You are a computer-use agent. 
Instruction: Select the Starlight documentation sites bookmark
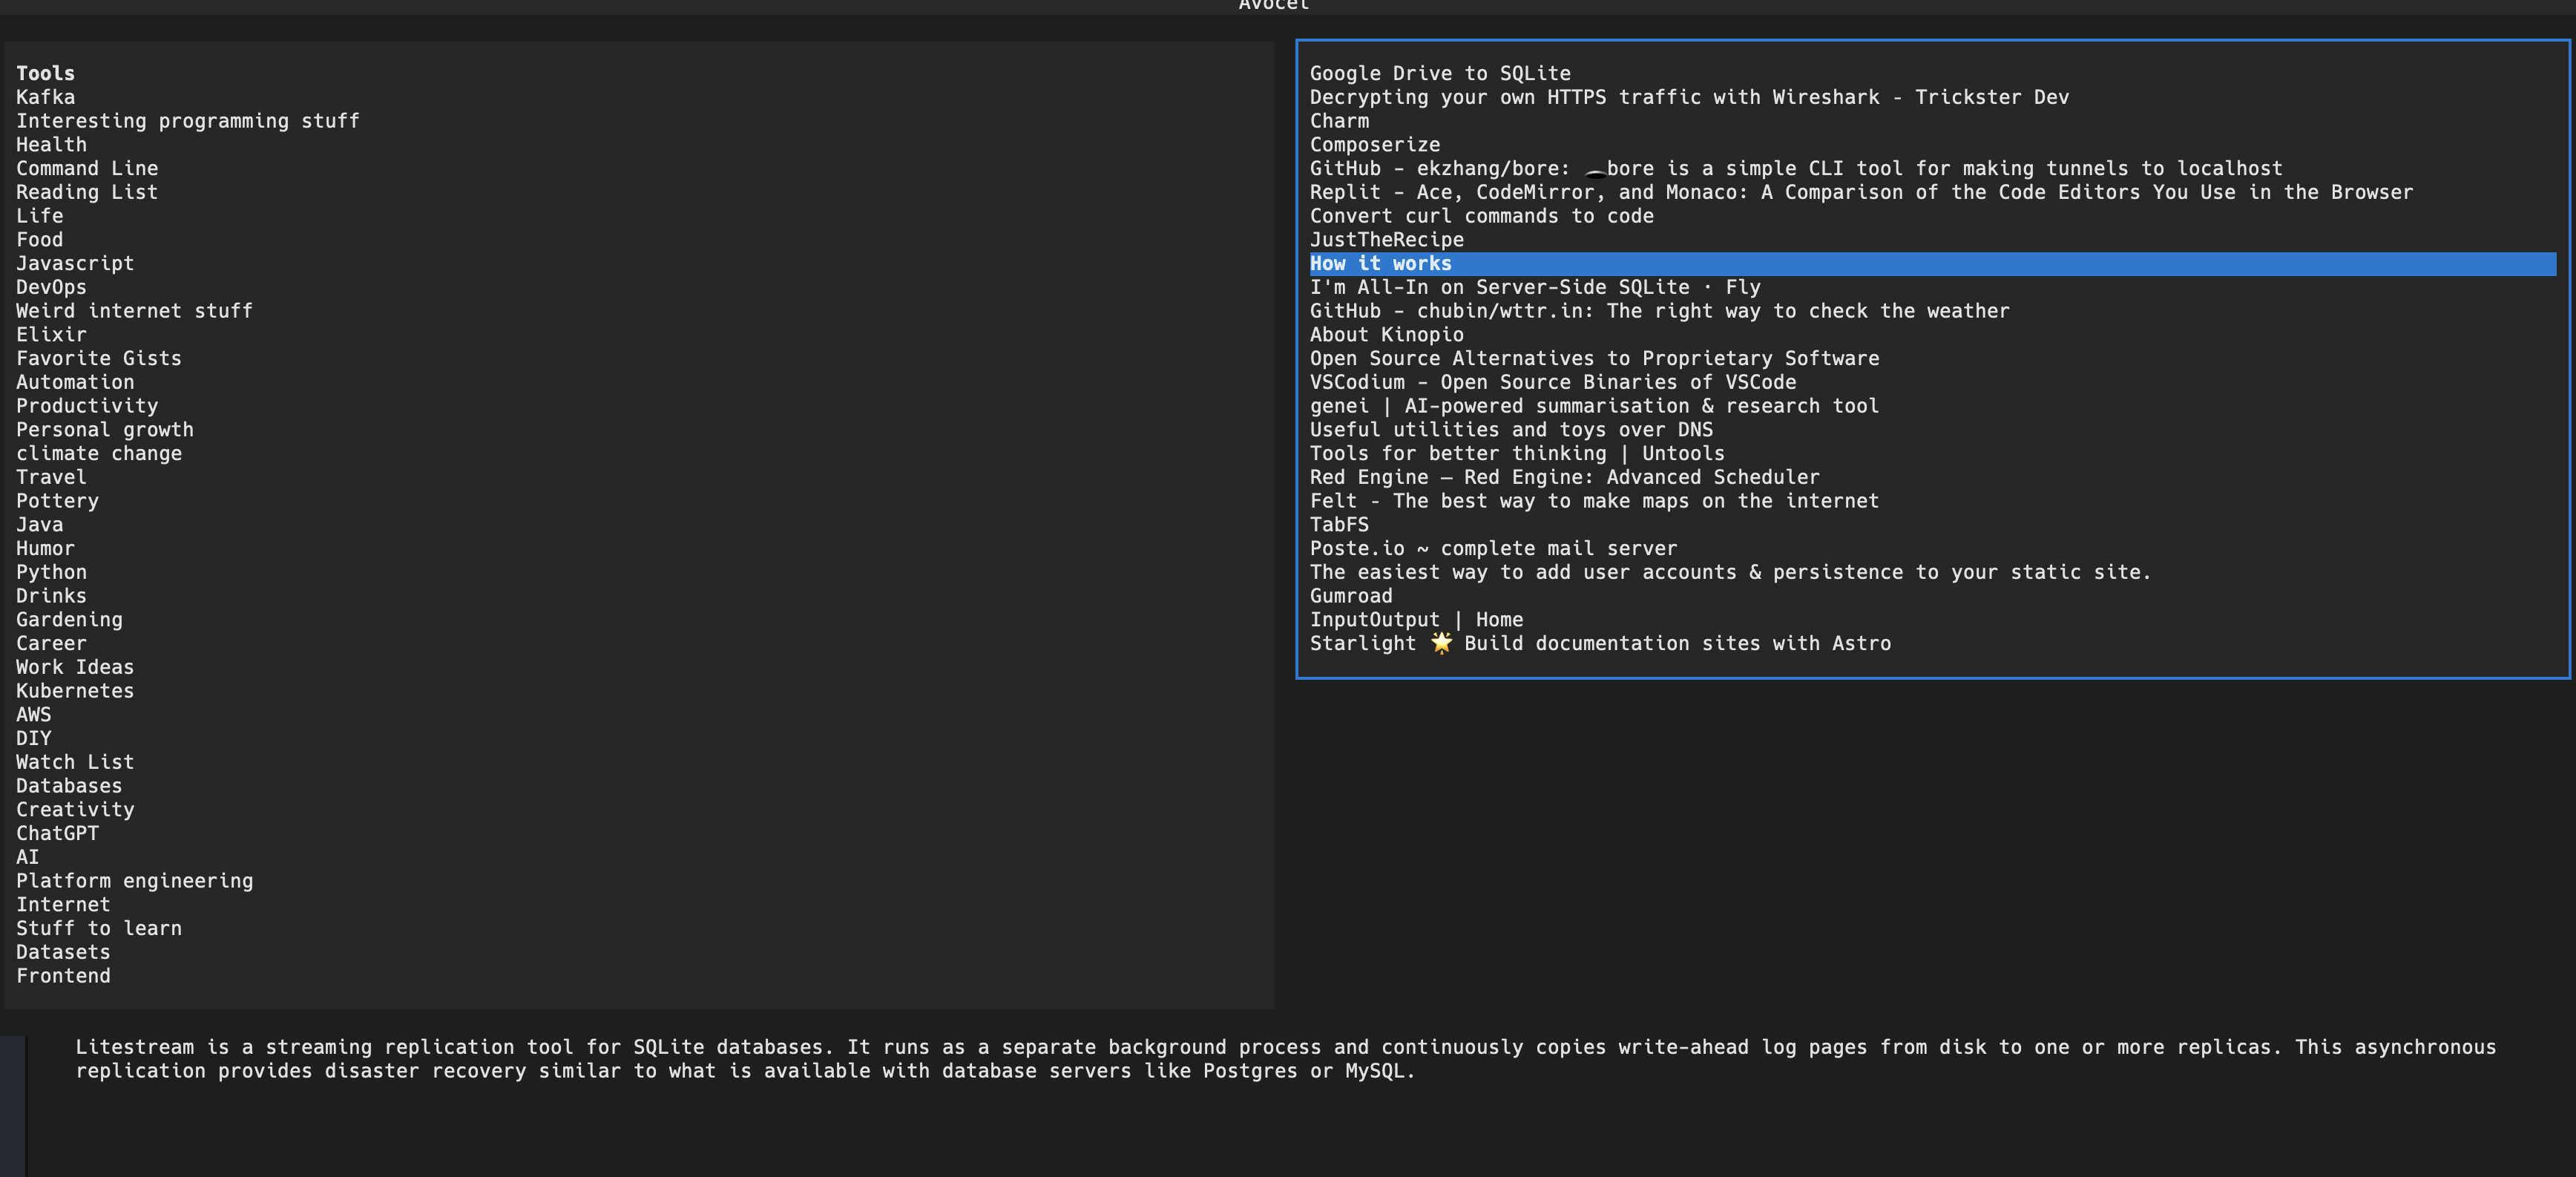click(1600, 644)
